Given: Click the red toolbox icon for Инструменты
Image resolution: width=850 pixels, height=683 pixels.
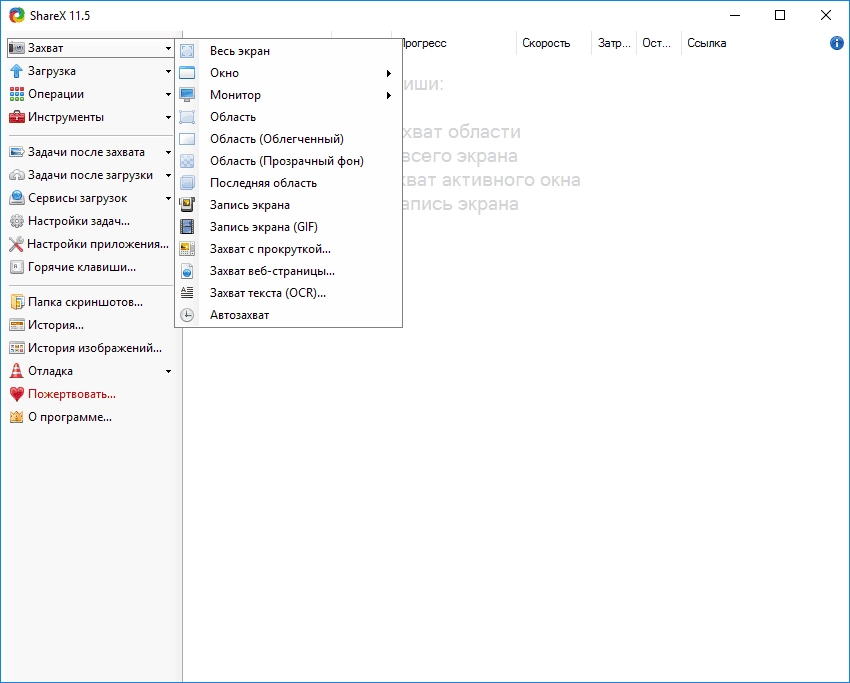Looking at the screenshot, I should (x=17, y=117).
